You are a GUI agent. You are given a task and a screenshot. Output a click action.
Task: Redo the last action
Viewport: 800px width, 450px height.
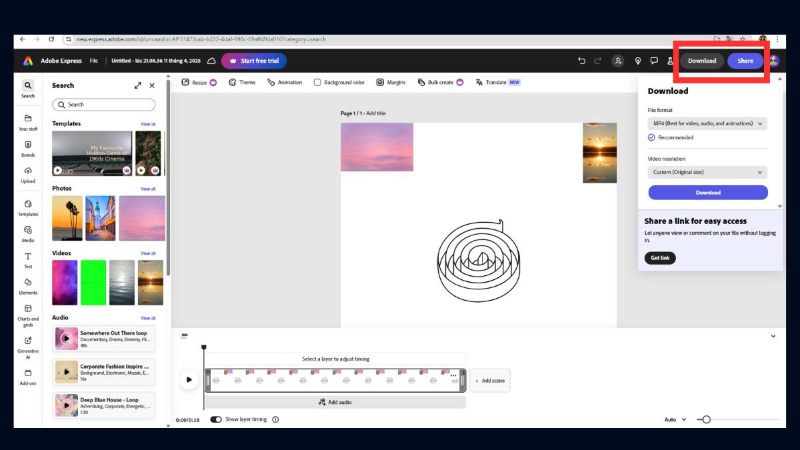click(598, 61)
